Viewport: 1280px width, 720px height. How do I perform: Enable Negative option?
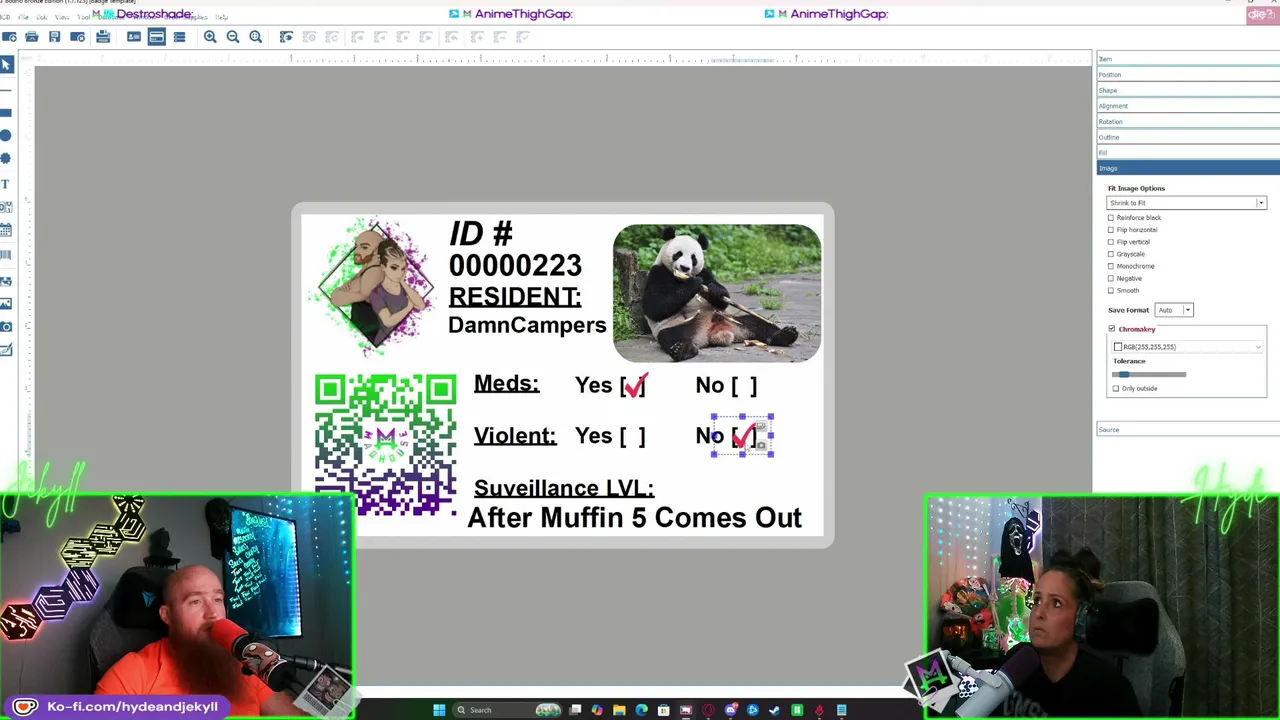coord(1111,278)
